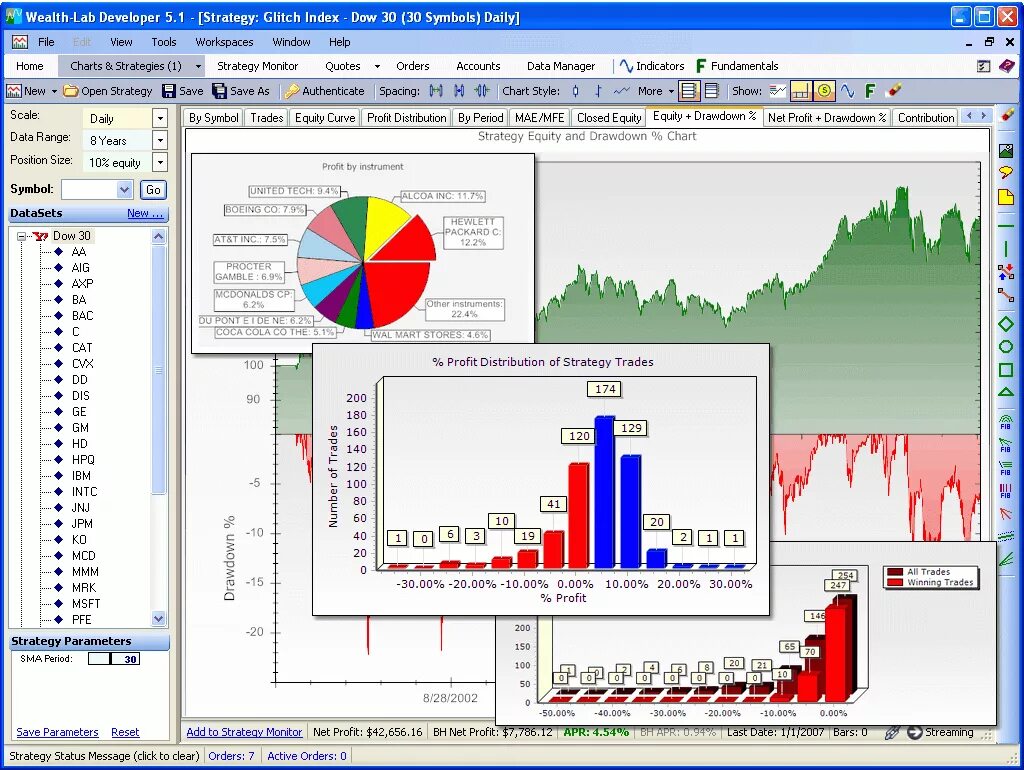
Task: Switch to the By Symbol tab
Action: [214, 118]
